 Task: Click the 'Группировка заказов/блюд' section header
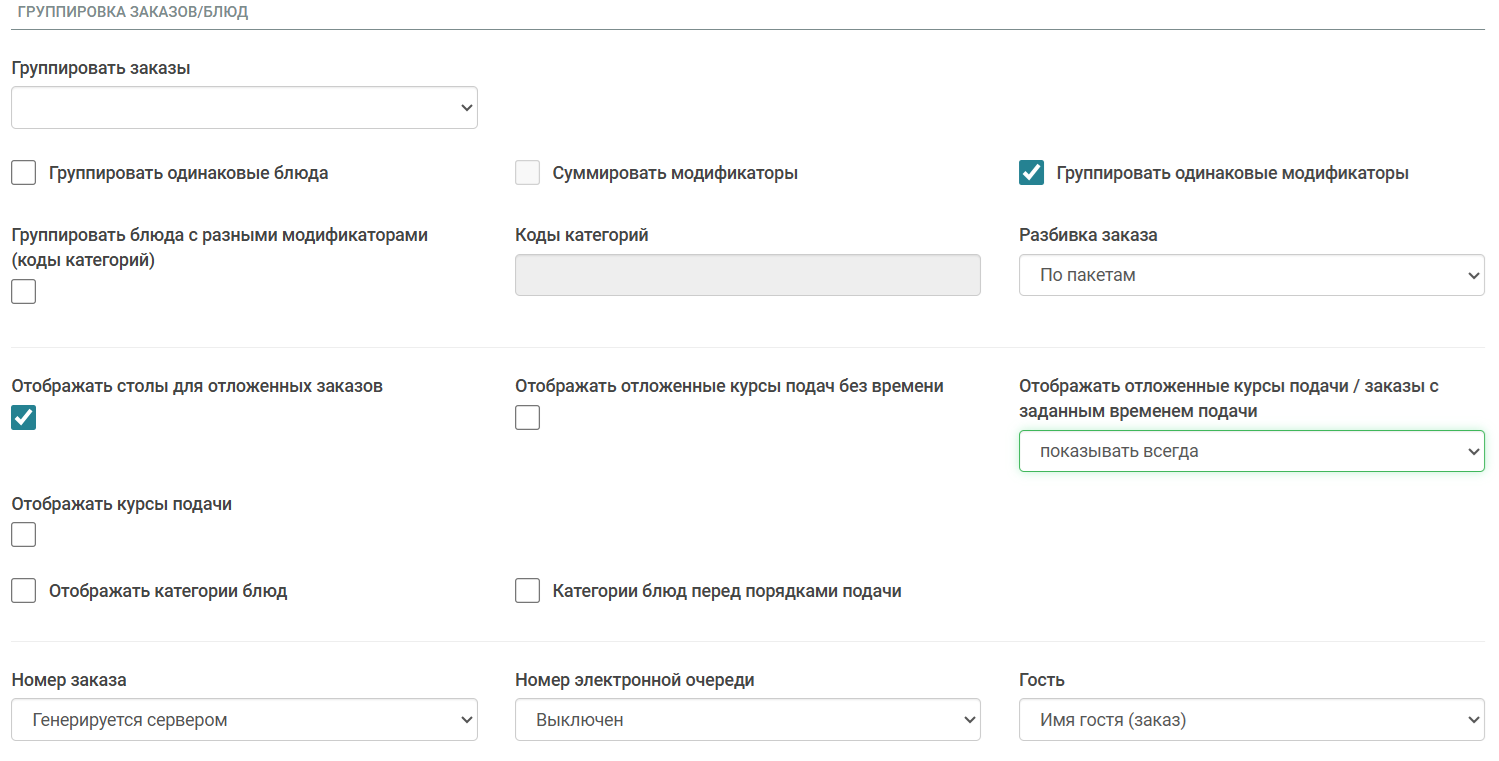pos(133,13)
